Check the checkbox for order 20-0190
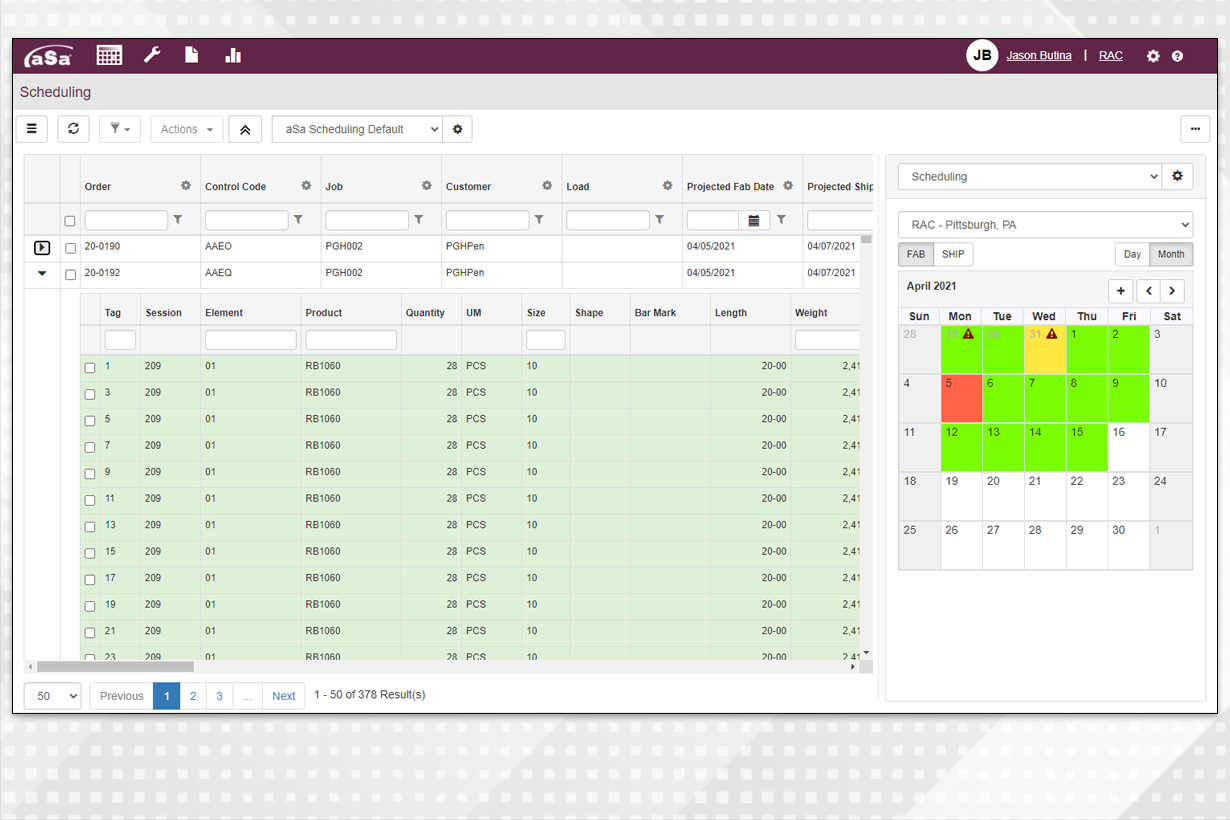Screen dimensions: 1230x820 tap(70, 247)
